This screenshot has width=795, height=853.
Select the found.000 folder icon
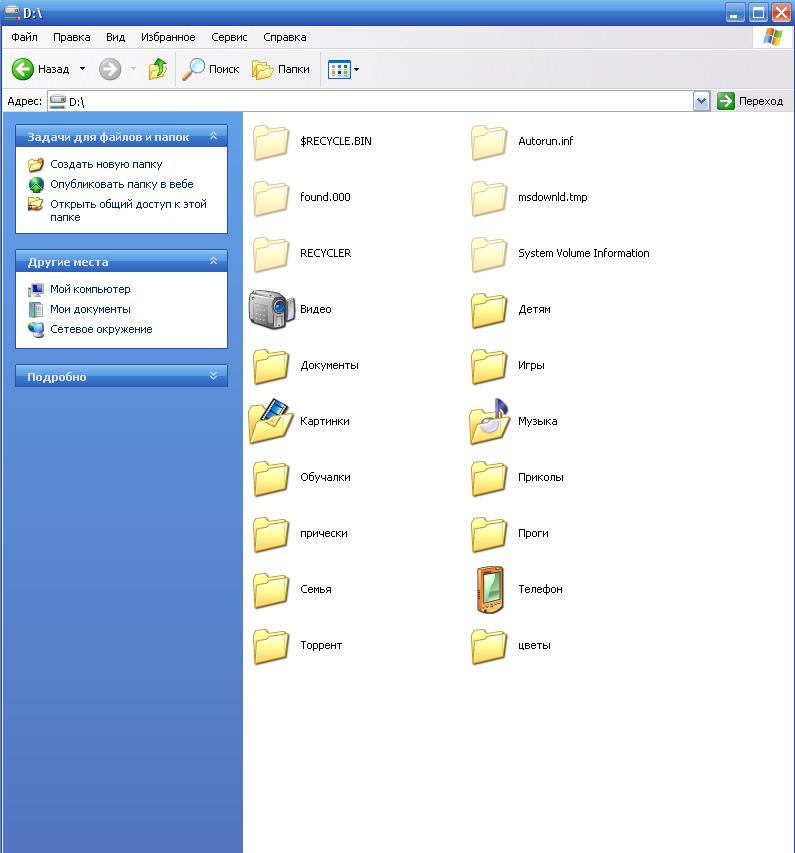(x=270, y=199)
